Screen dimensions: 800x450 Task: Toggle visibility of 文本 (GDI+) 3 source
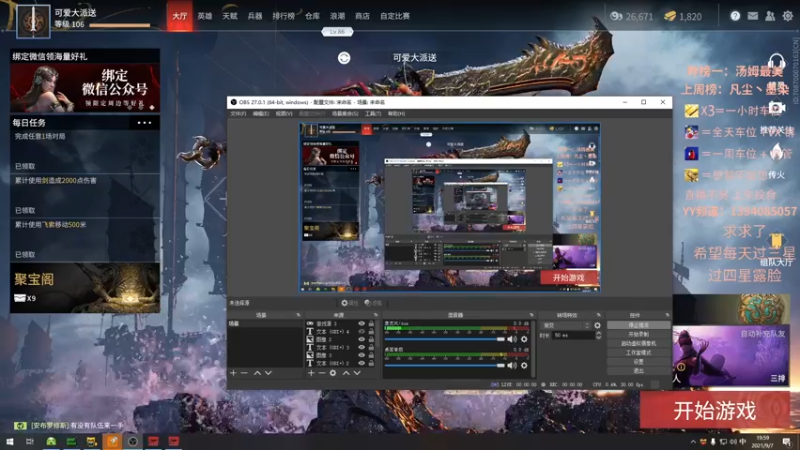361,347
